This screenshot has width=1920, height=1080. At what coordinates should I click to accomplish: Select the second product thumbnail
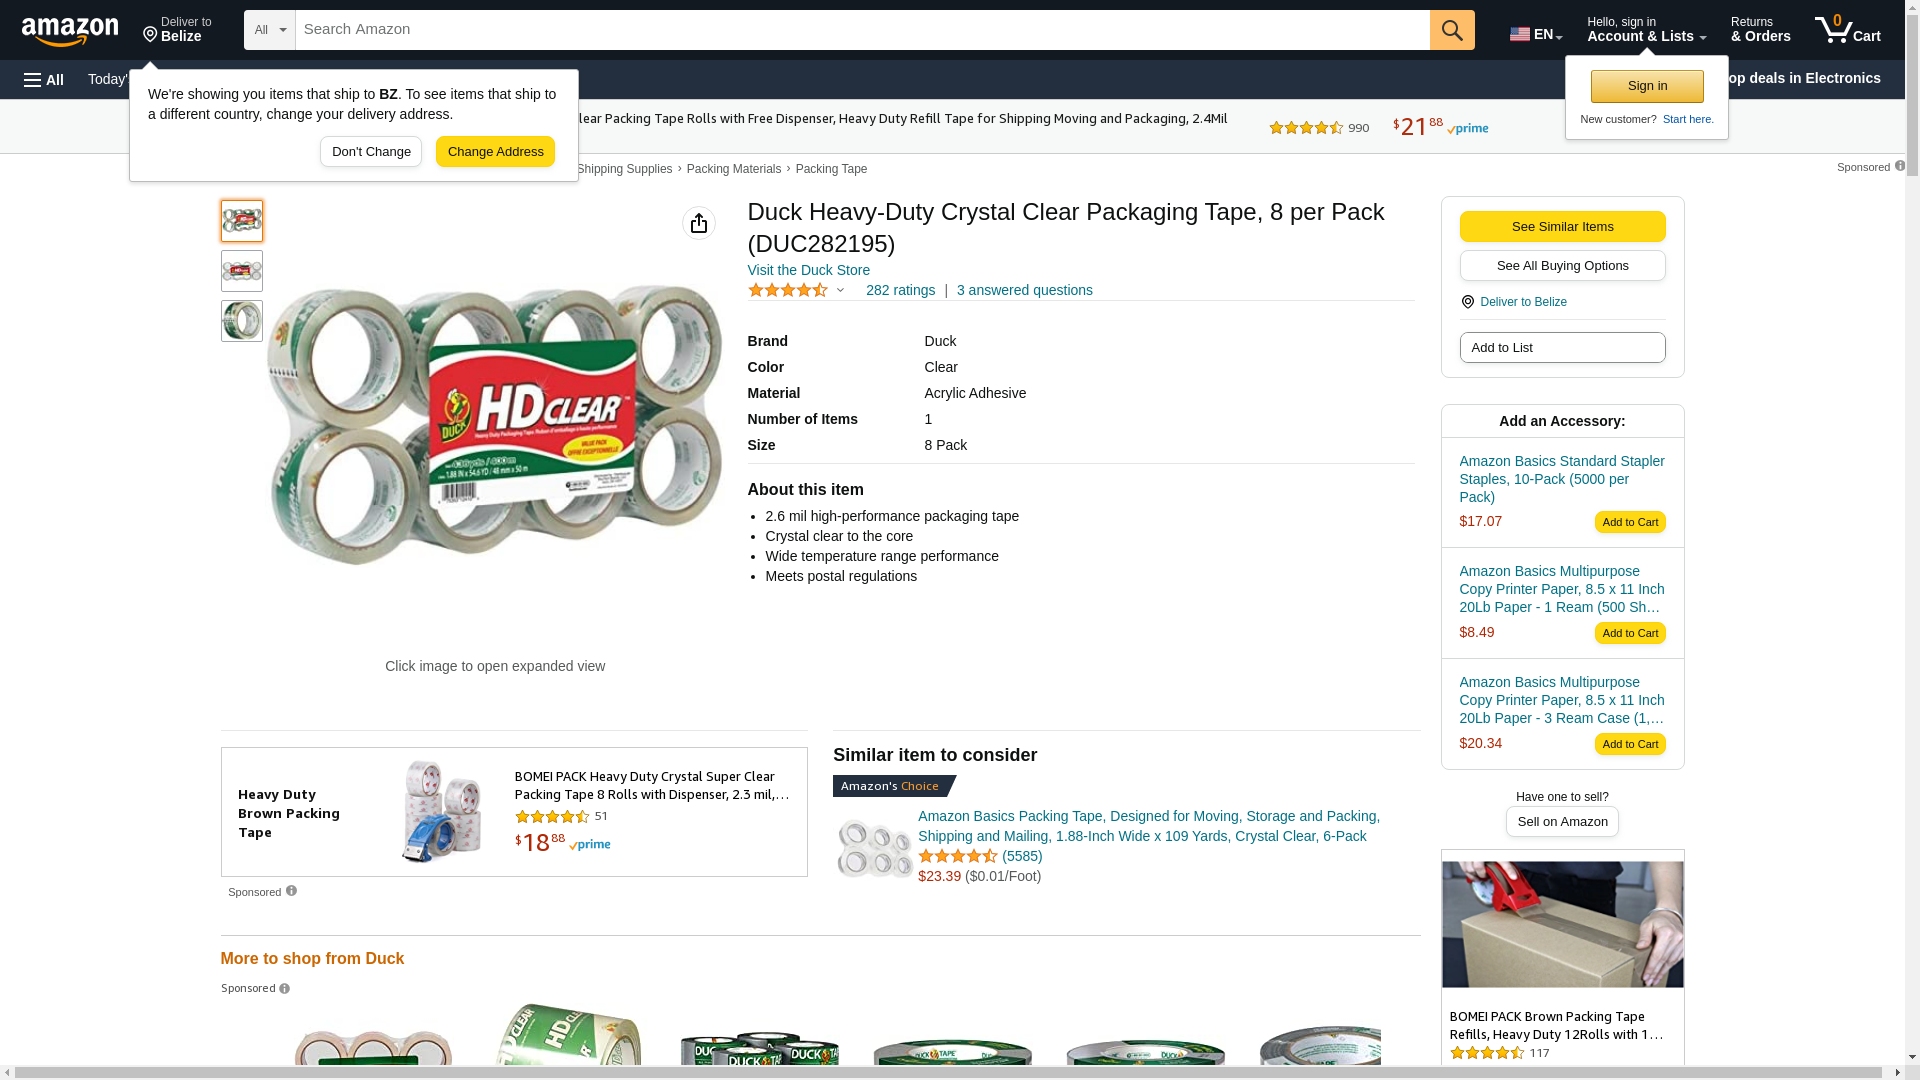242,271
